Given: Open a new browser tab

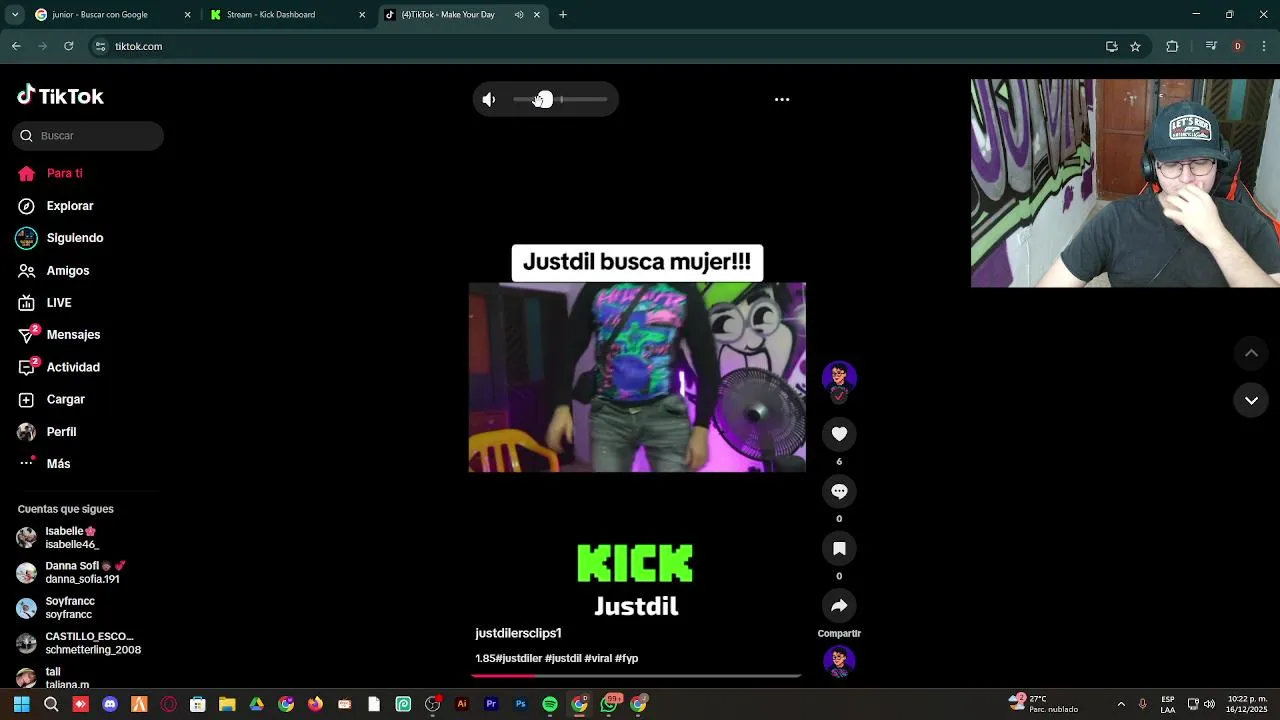Looking at the screenshot, I should point(563,15).
